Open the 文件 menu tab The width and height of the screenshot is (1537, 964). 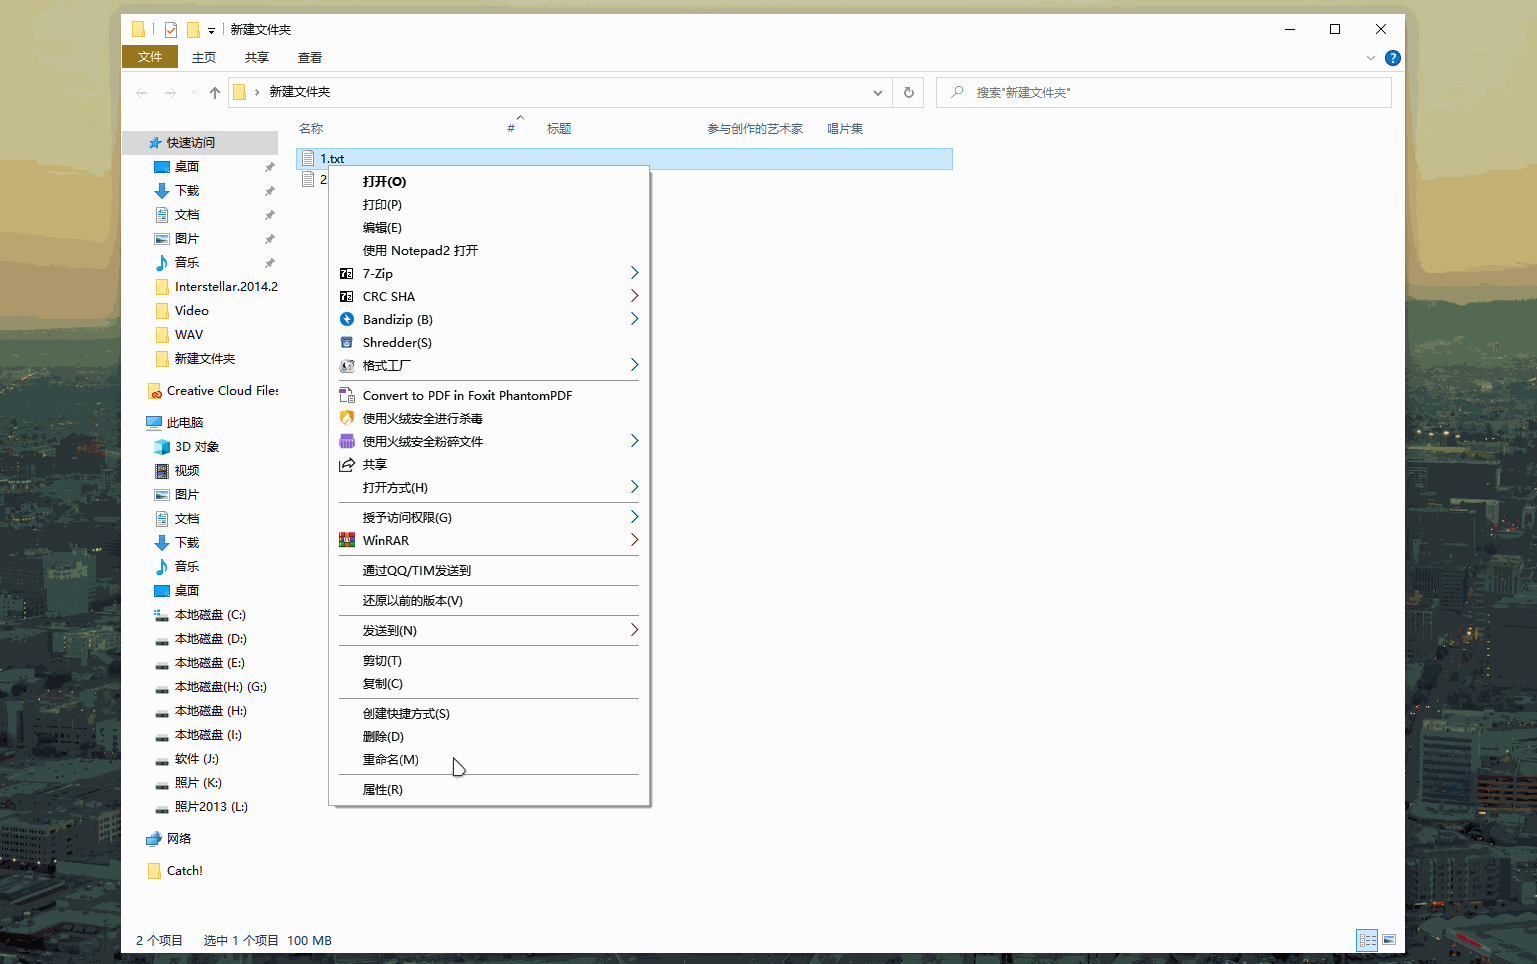pyautogui.click(x=150, y=57)
